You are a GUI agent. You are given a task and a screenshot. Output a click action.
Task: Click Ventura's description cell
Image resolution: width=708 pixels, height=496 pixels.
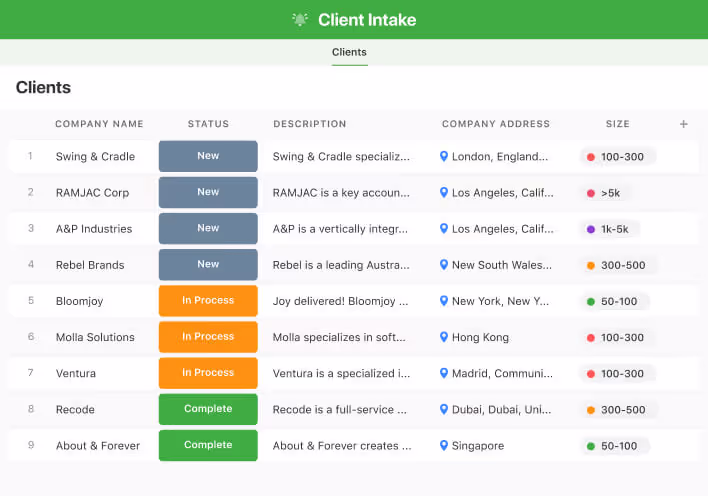(x=341, y=373)
